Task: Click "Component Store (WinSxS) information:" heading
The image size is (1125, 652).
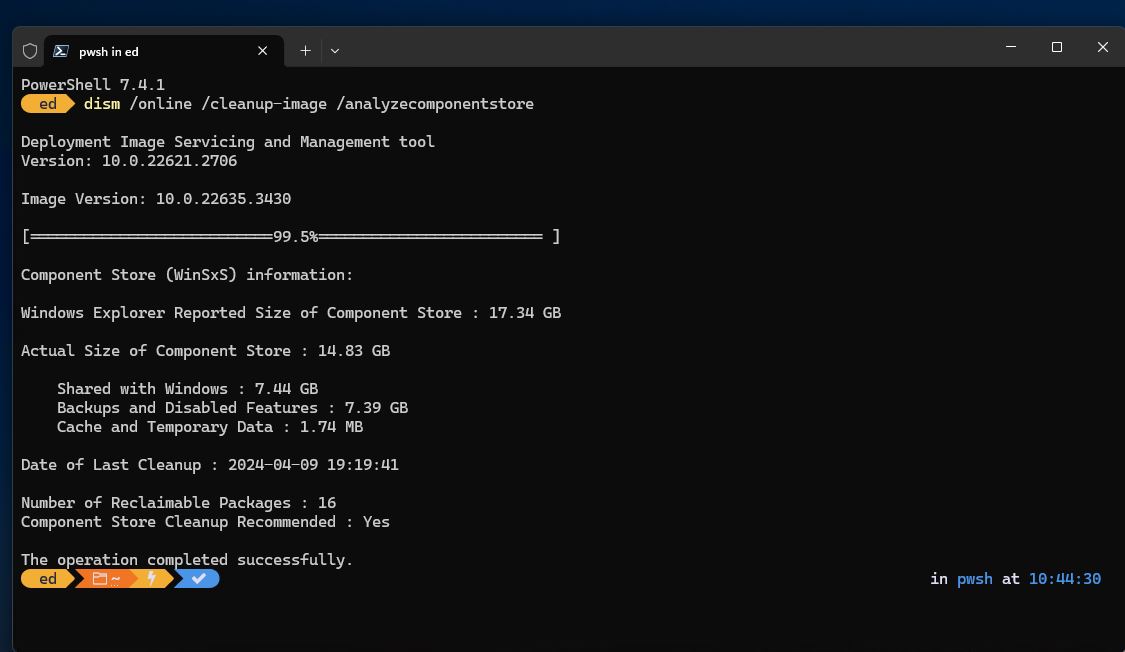Action: click(x=187, y=275)
